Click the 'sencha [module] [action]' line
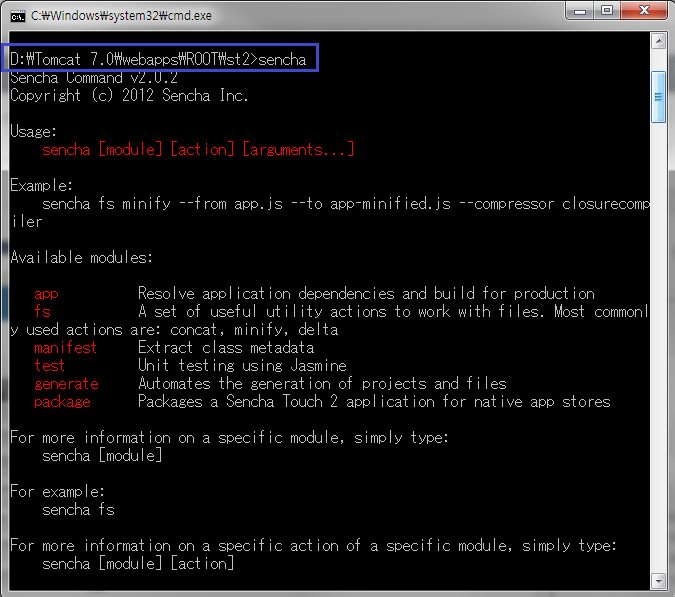Image resolution: width=675 pixels, height=597 pixels. [138, 564]
